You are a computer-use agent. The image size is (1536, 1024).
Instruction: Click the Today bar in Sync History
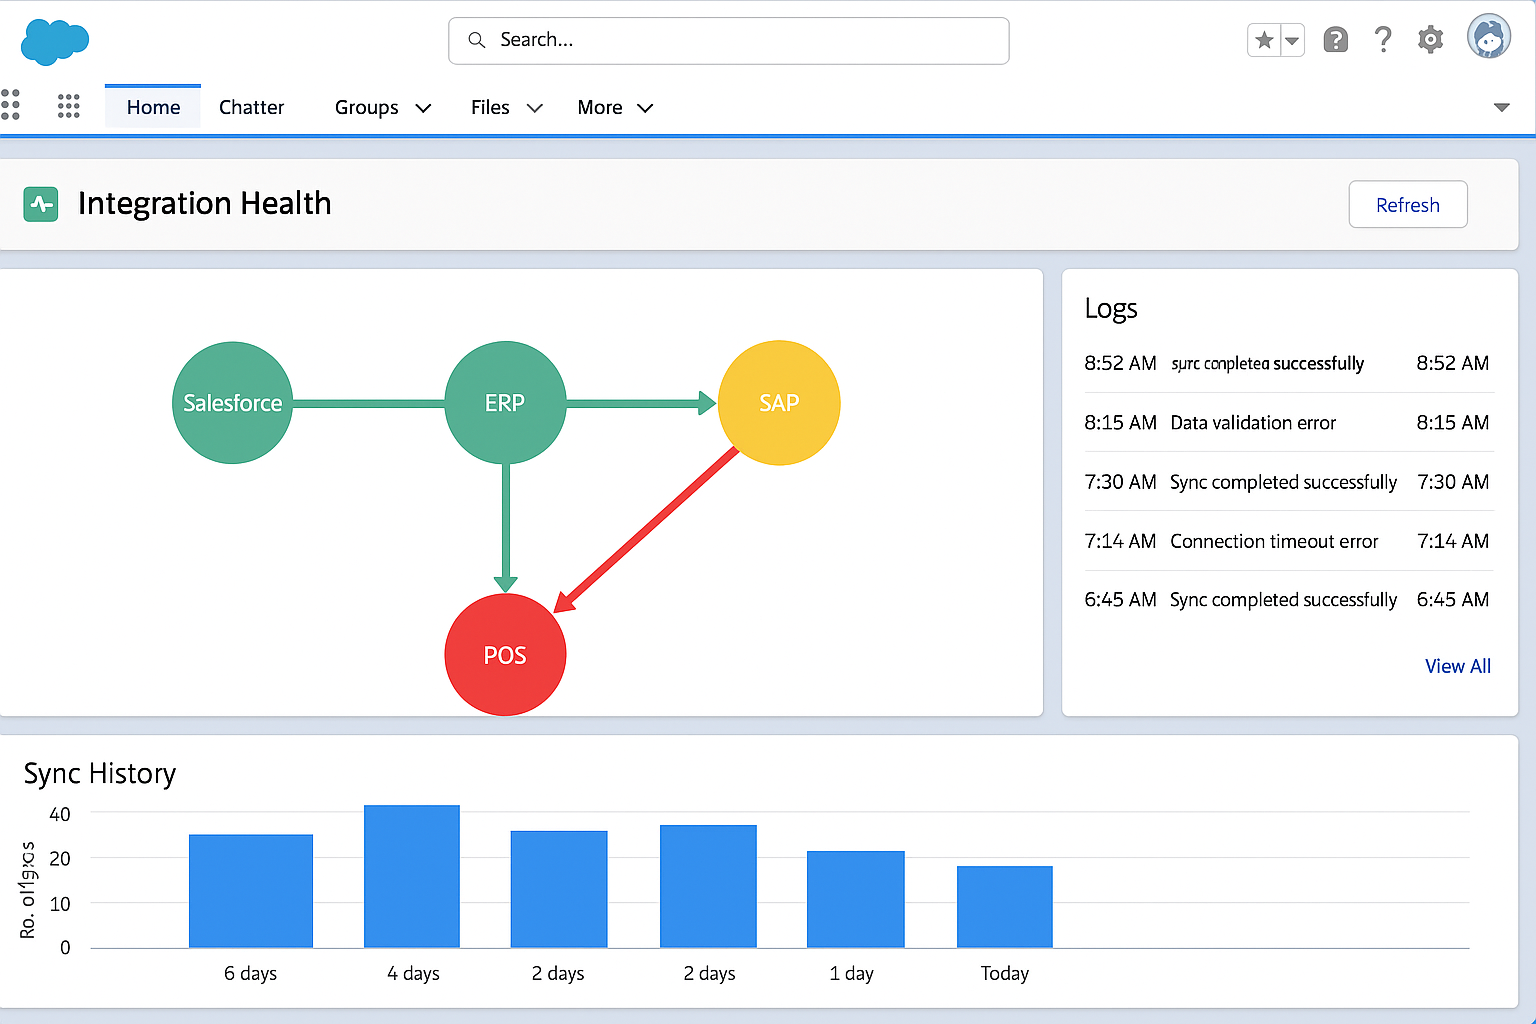coord(1004,905)
